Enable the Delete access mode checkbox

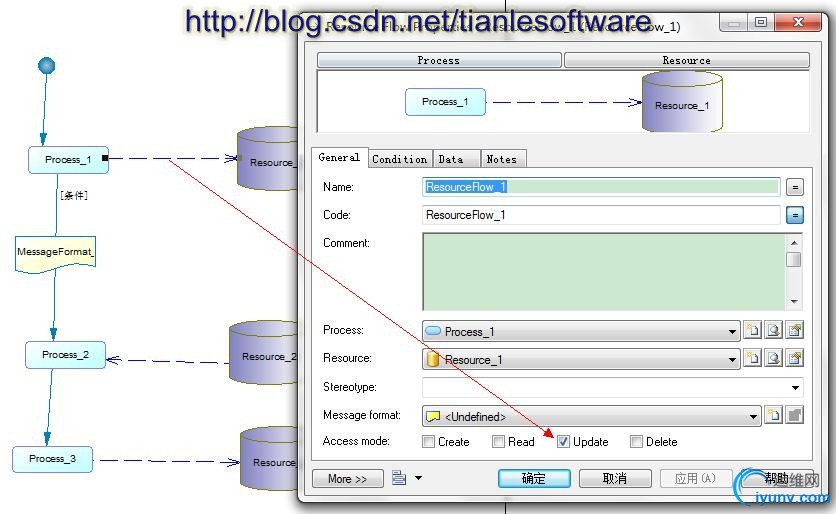click(x=636, y=441)
